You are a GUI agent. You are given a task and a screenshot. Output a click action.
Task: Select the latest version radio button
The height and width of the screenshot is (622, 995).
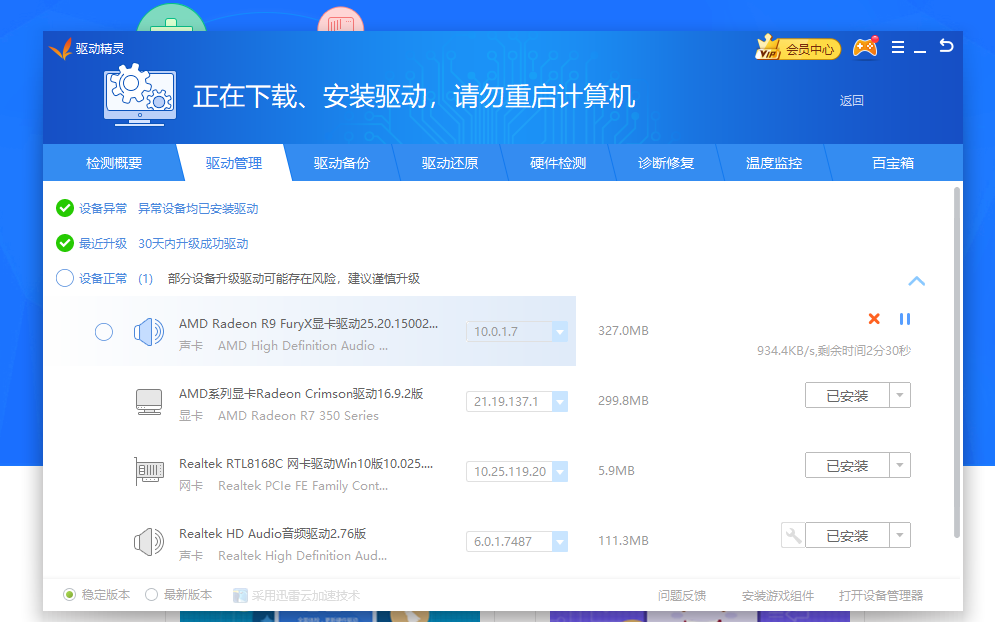pos(152,594)
